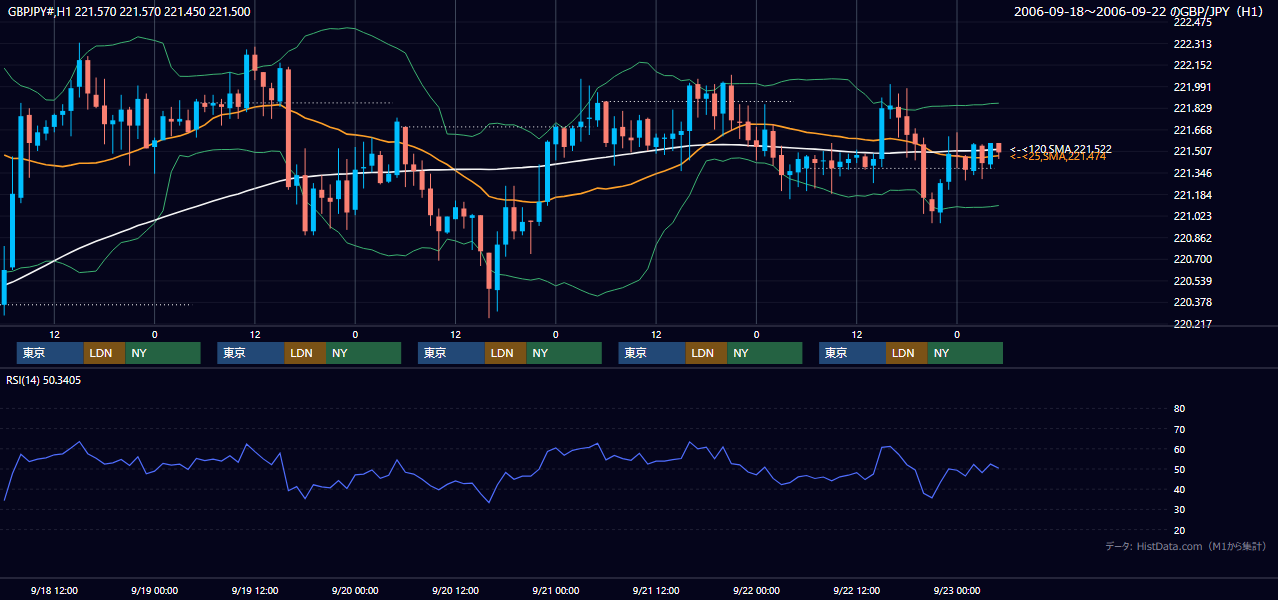Click the 9/20 00:00 time axis label
This screenshot has width=1278, height=600.
pyautogui.click(x=355, y=590)
